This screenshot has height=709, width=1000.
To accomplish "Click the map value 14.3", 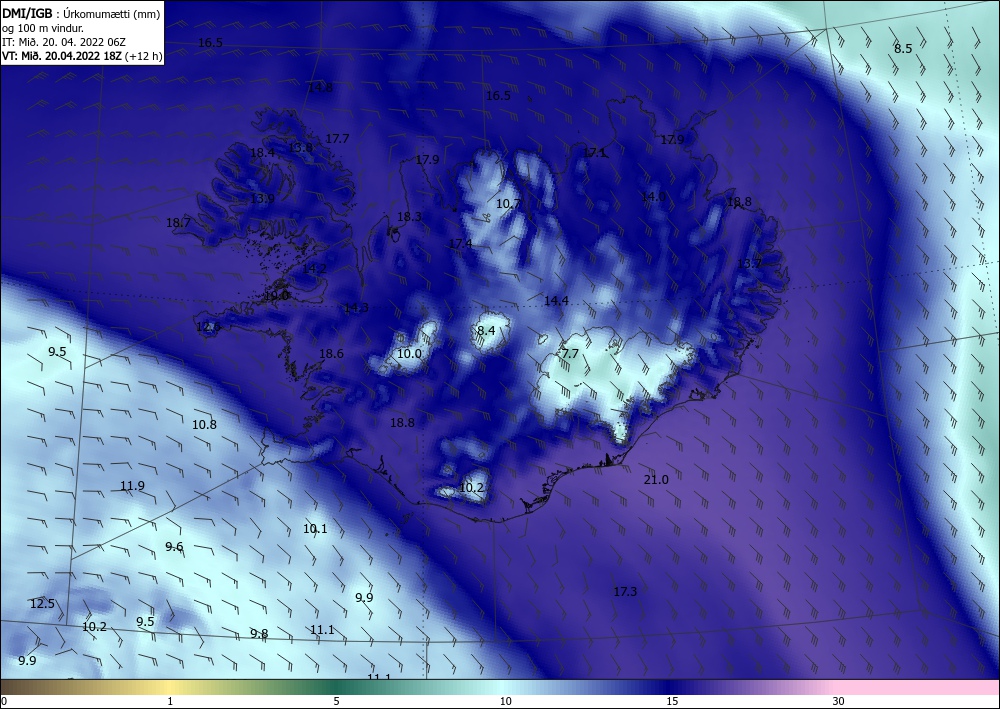I will pyautogui.click(x=356, y=308).
